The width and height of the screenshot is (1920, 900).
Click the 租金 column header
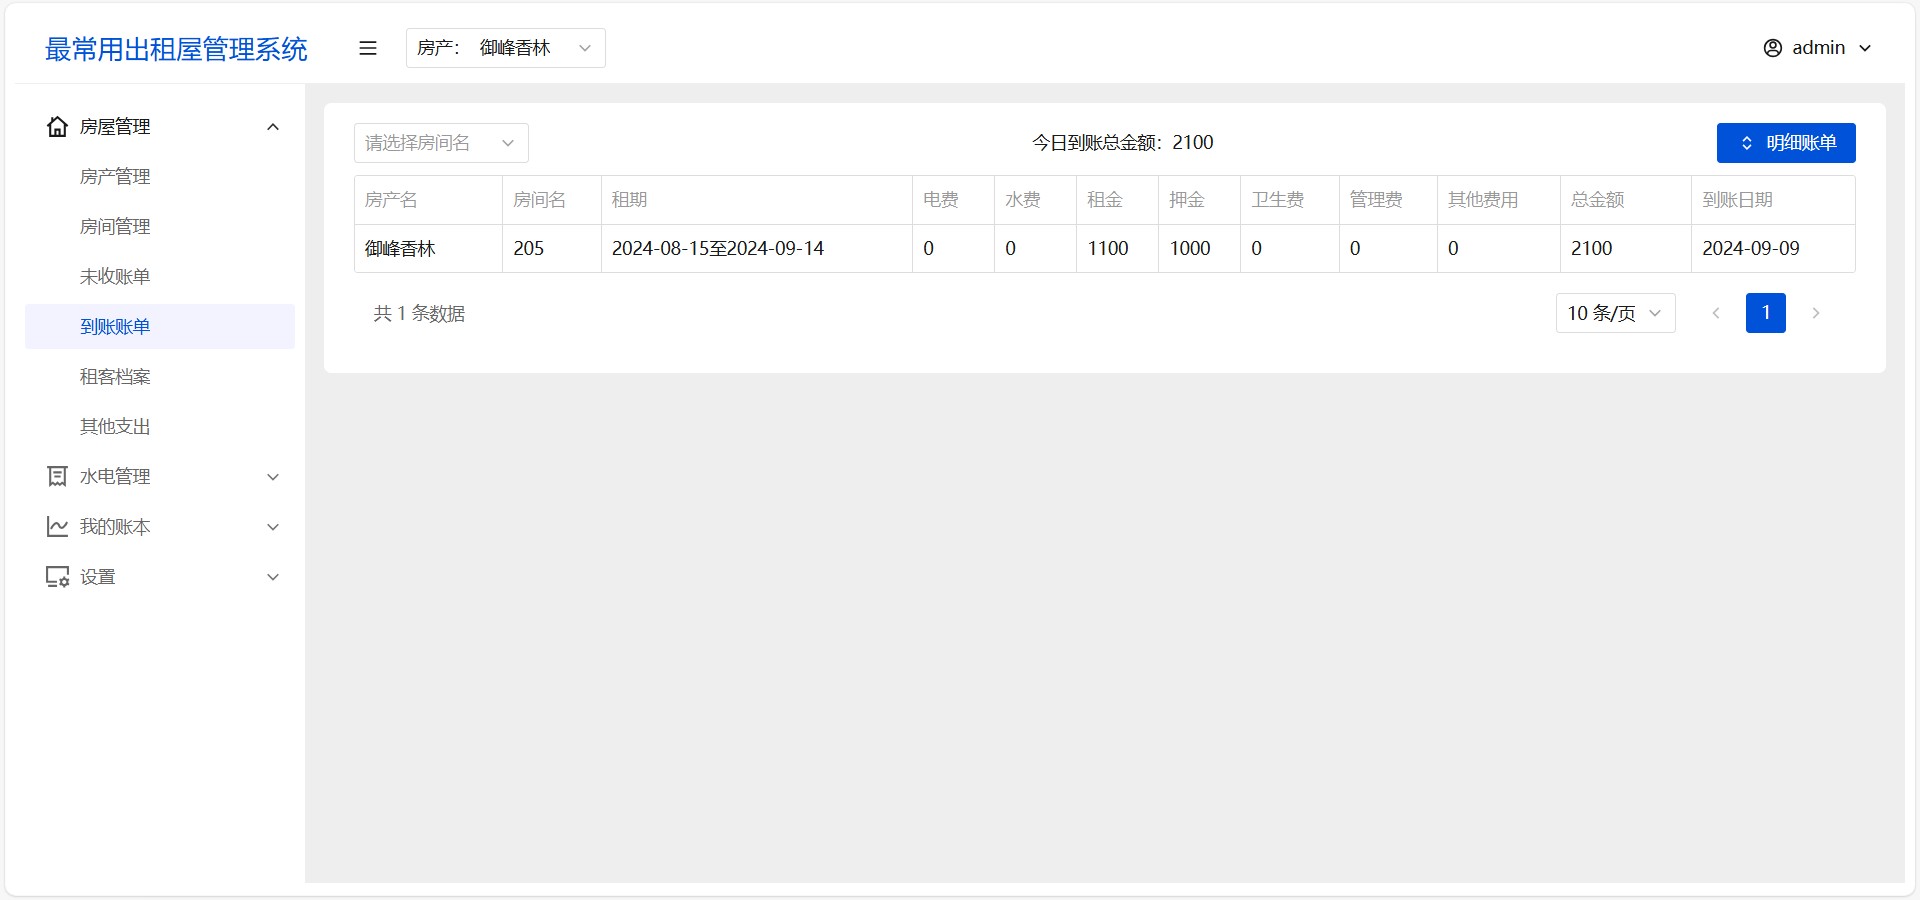pos(1117,200)
